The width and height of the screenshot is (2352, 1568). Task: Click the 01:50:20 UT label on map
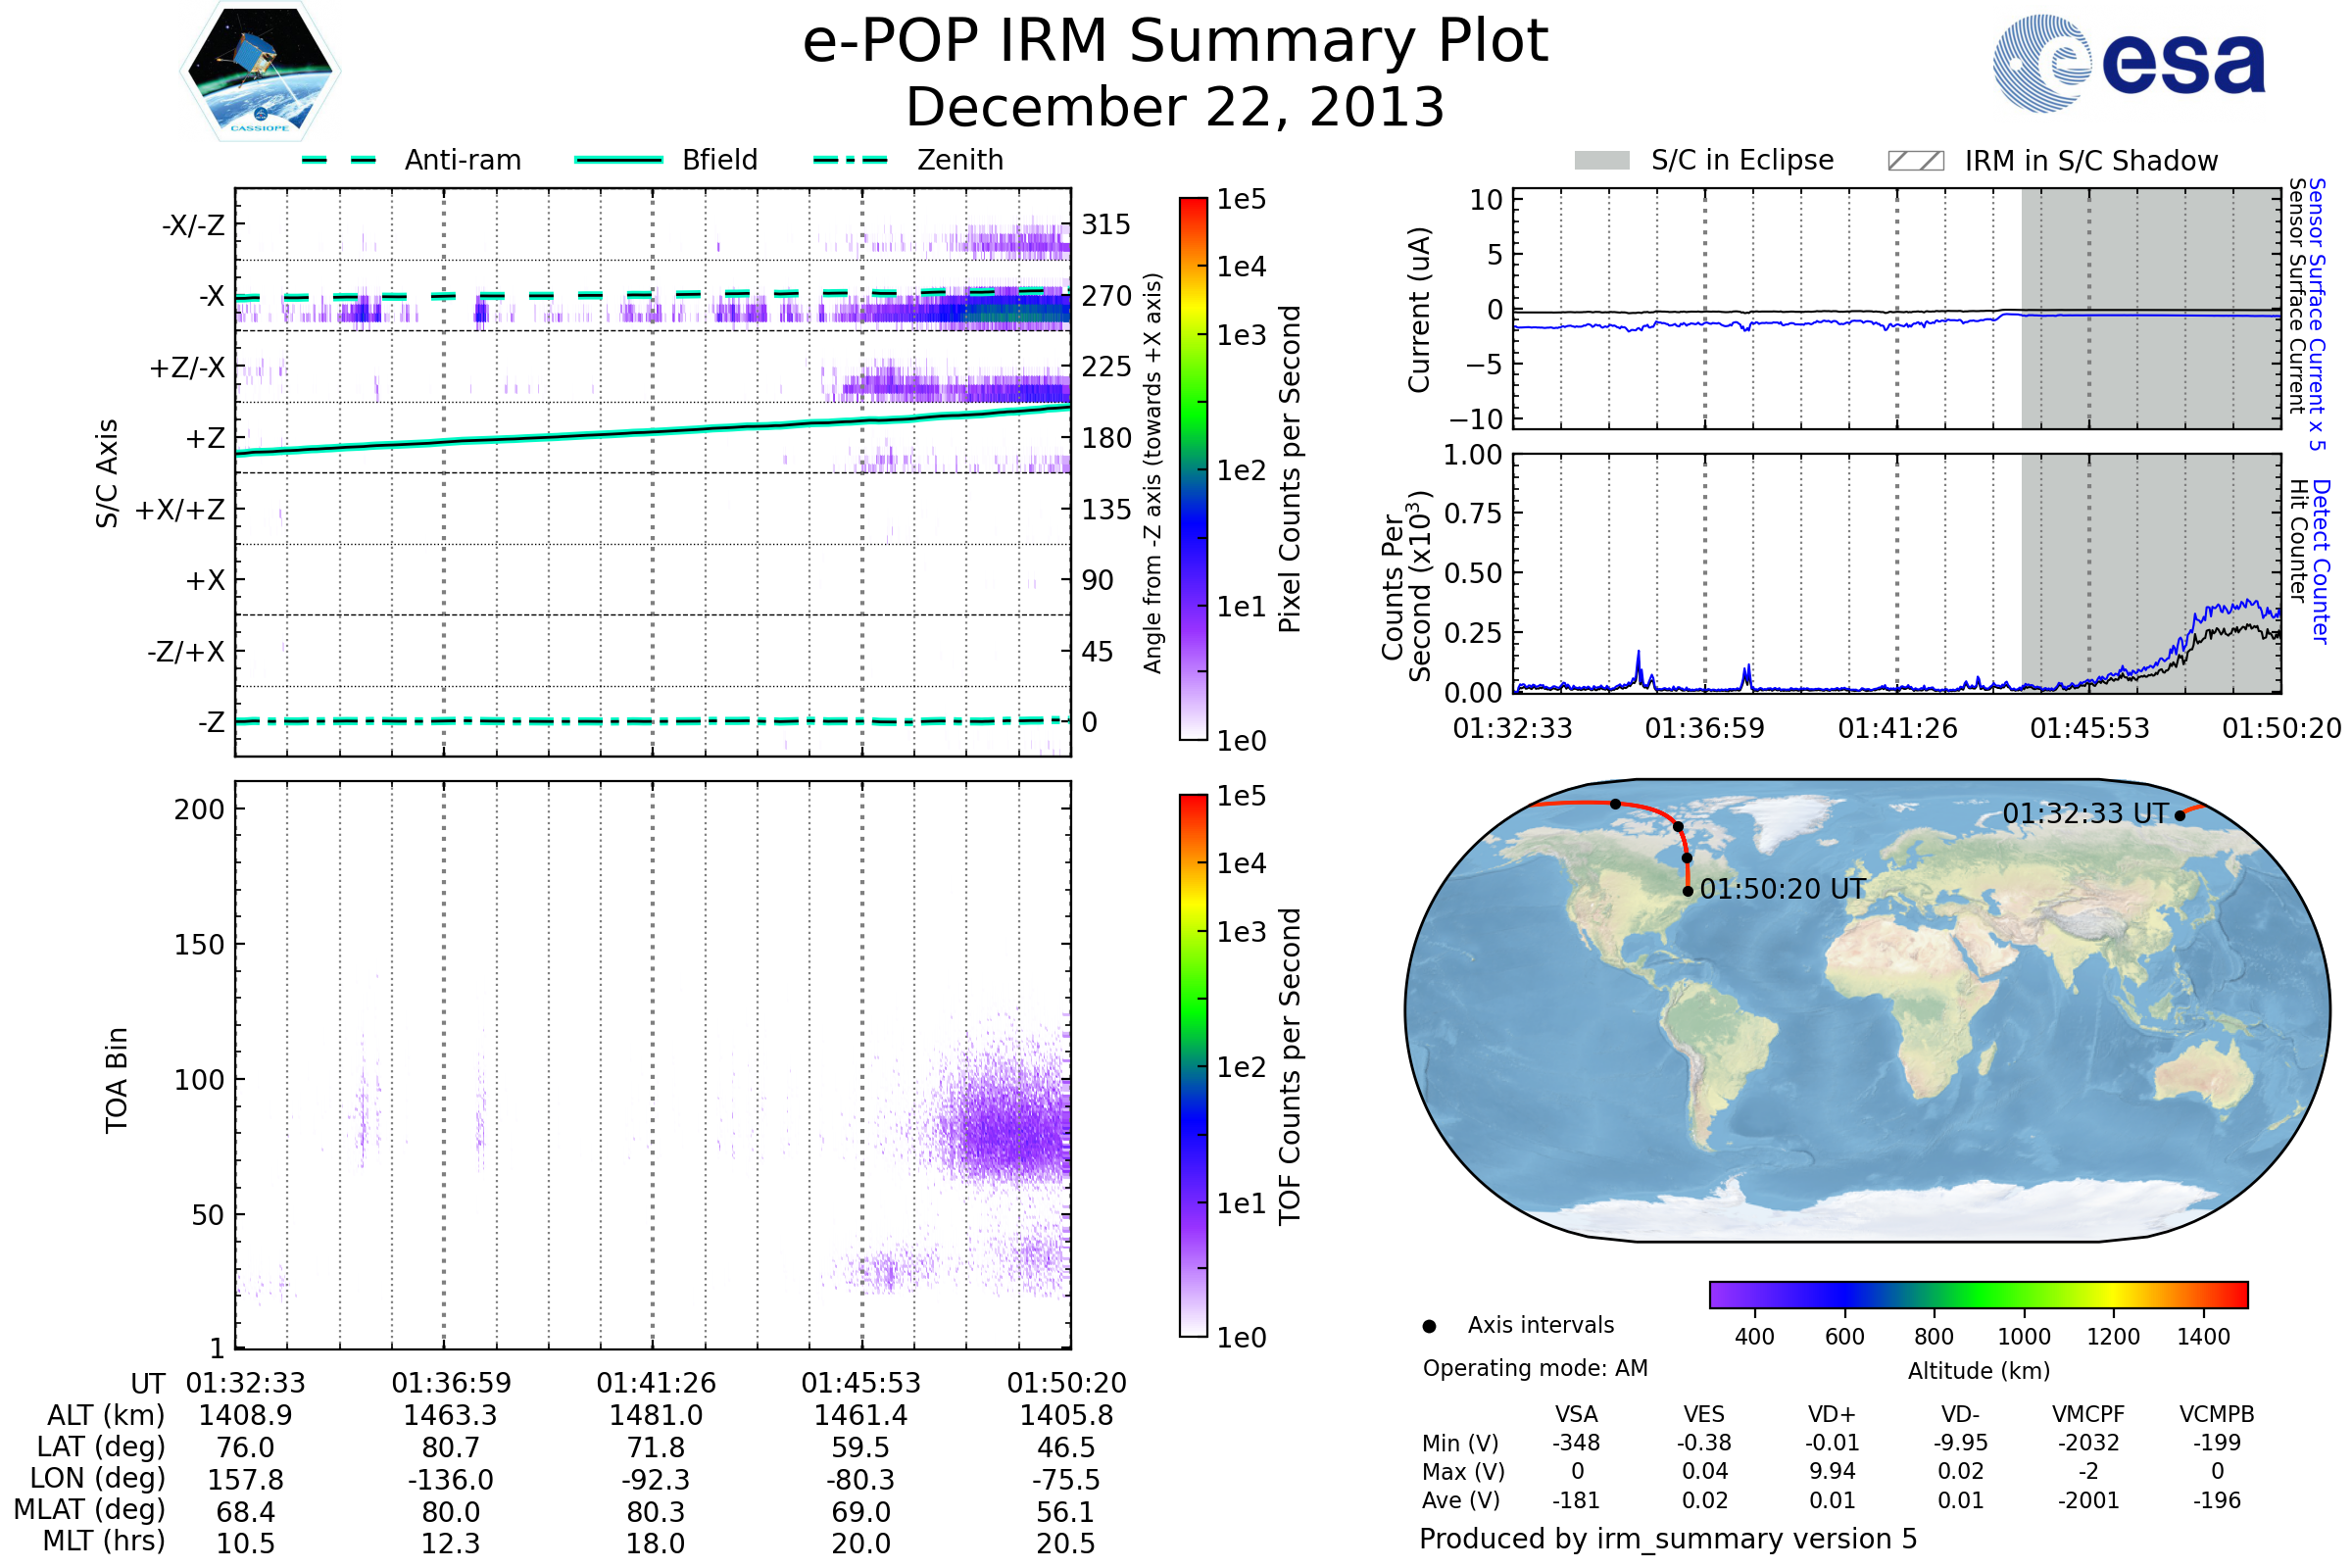1782,889
